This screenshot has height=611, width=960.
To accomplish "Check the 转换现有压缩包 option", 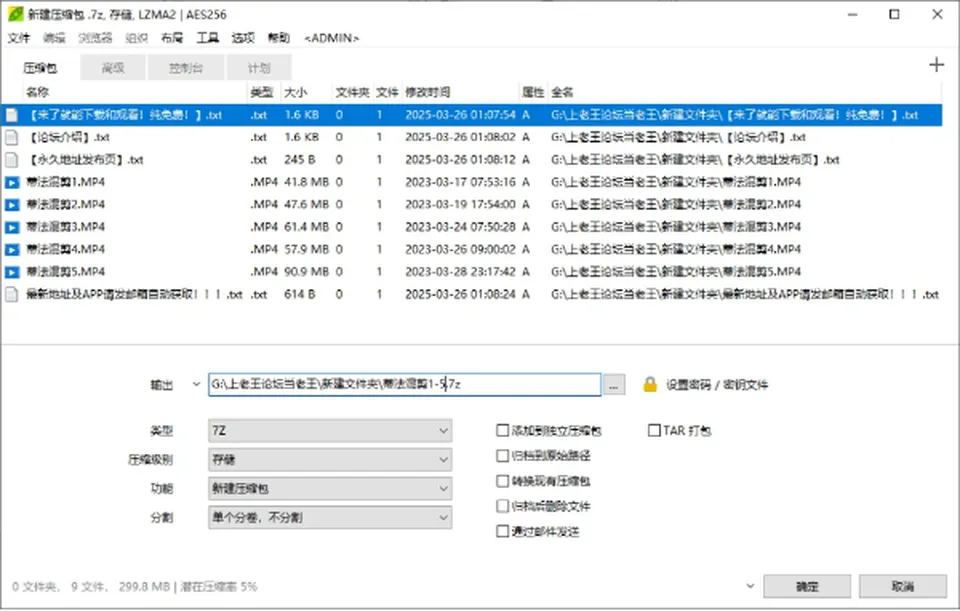I will click(x=503, y=481).
